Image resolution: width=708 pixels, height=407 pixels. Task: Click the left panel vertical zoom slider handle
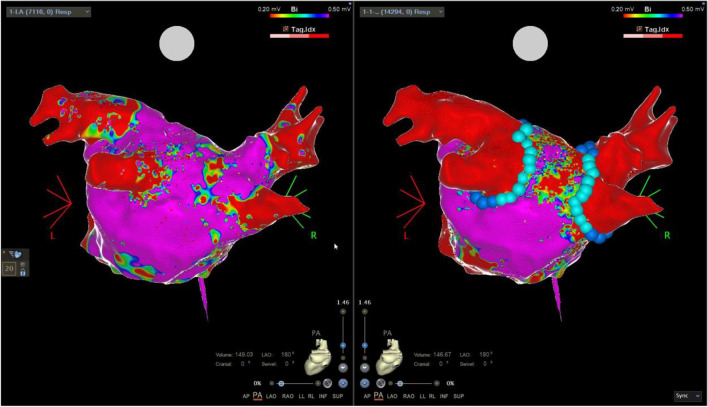pyautogui.click(x=343, y=346)
